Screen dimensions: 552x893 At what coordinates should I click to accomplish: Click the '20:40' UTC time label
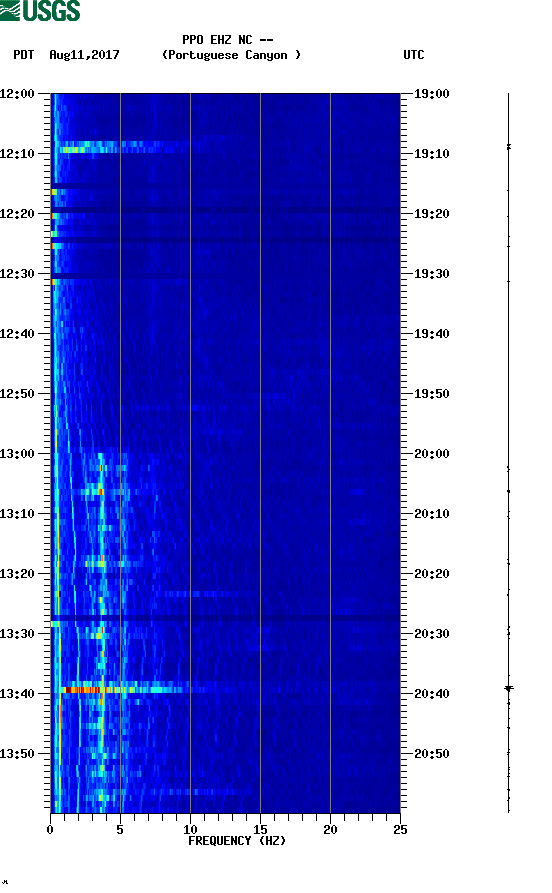(x=432, y=694)
